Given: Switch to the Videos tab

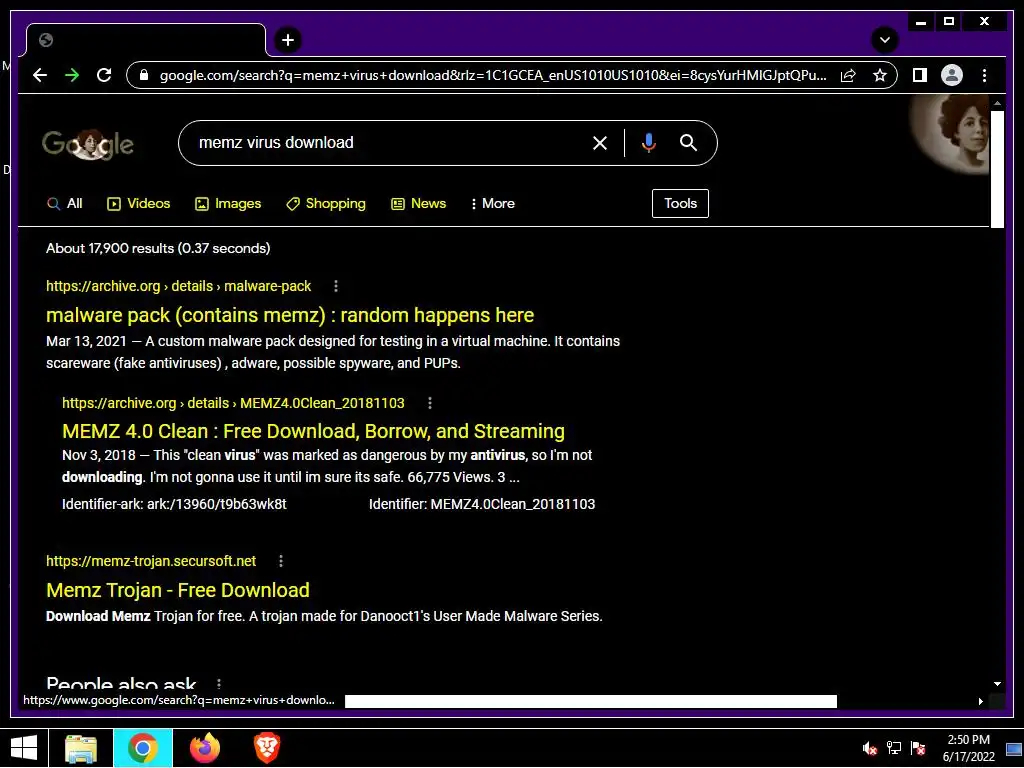Looking at the screenshot, I should (138, 204).
